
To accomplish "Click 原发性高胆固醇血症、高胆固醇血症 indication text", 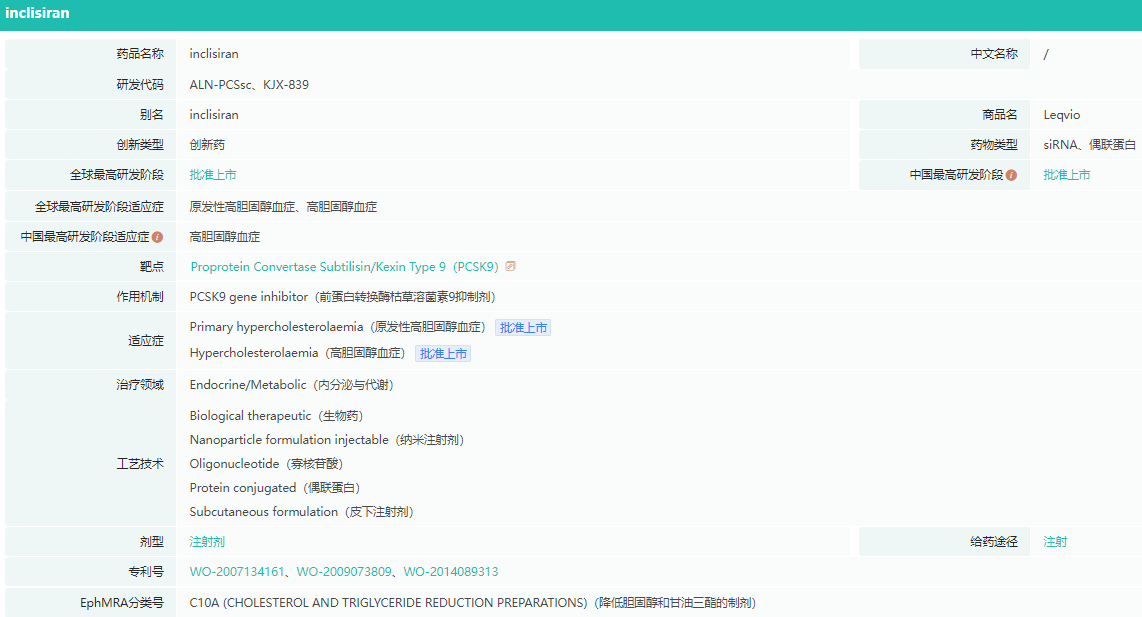I will [x=283, y=207].
